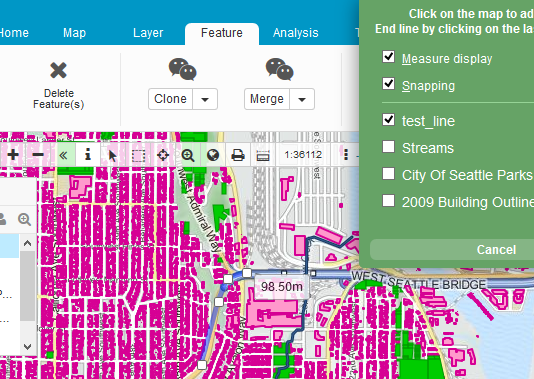Check the City Of Seattle Parks box
Image resolution: width=534 pixels, height=379 pixels.
(x=389, y=174)
